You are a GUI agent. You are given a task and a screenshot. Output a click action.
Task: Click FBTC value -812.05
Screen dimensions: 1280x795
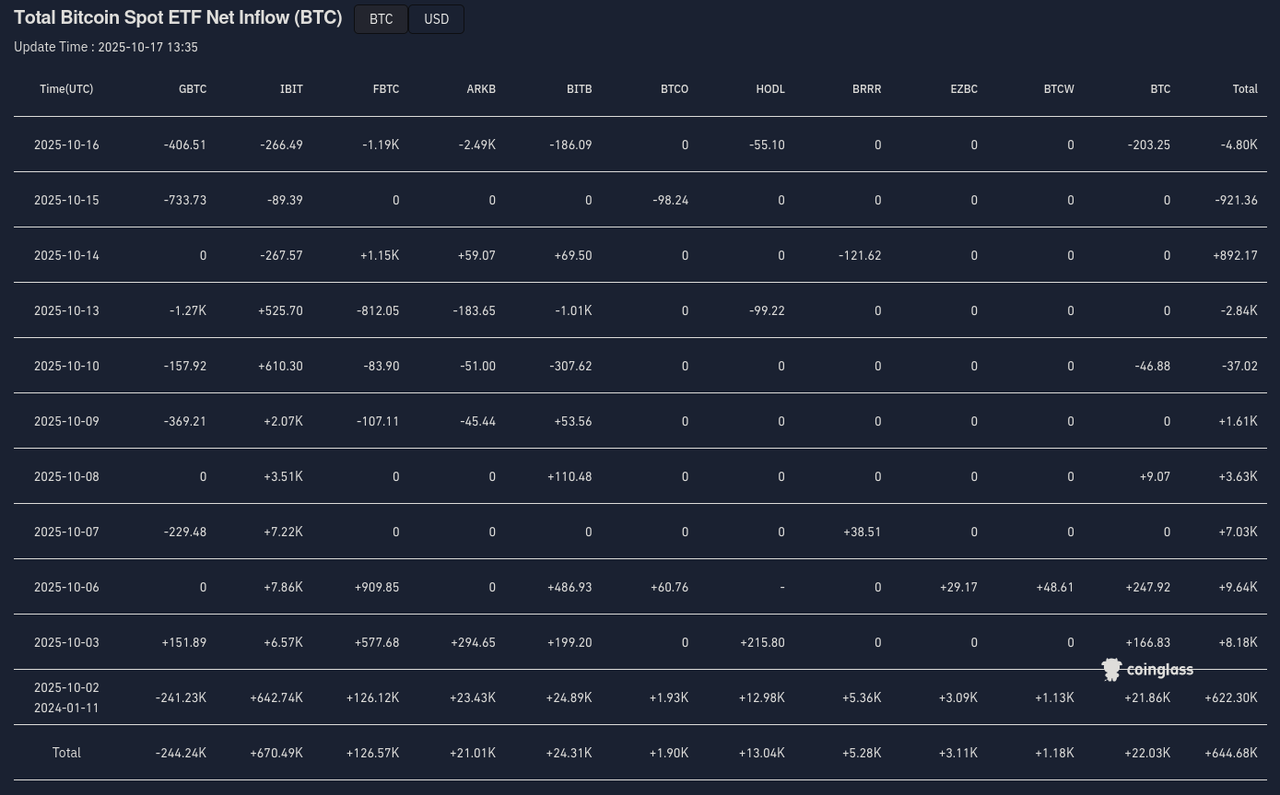tap(377, 311)
